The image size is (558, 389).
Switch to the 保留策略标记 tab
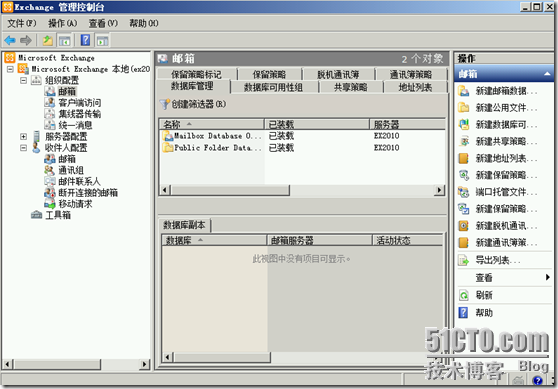click(196, 74)
